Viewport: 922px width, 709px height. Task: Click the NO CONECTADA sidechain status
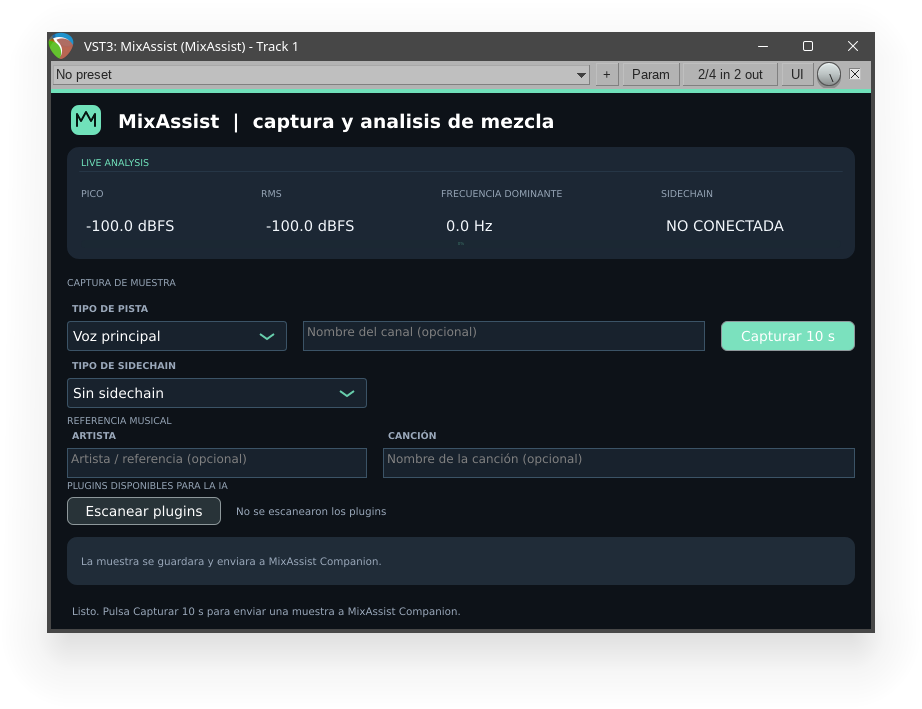point(724,226)
